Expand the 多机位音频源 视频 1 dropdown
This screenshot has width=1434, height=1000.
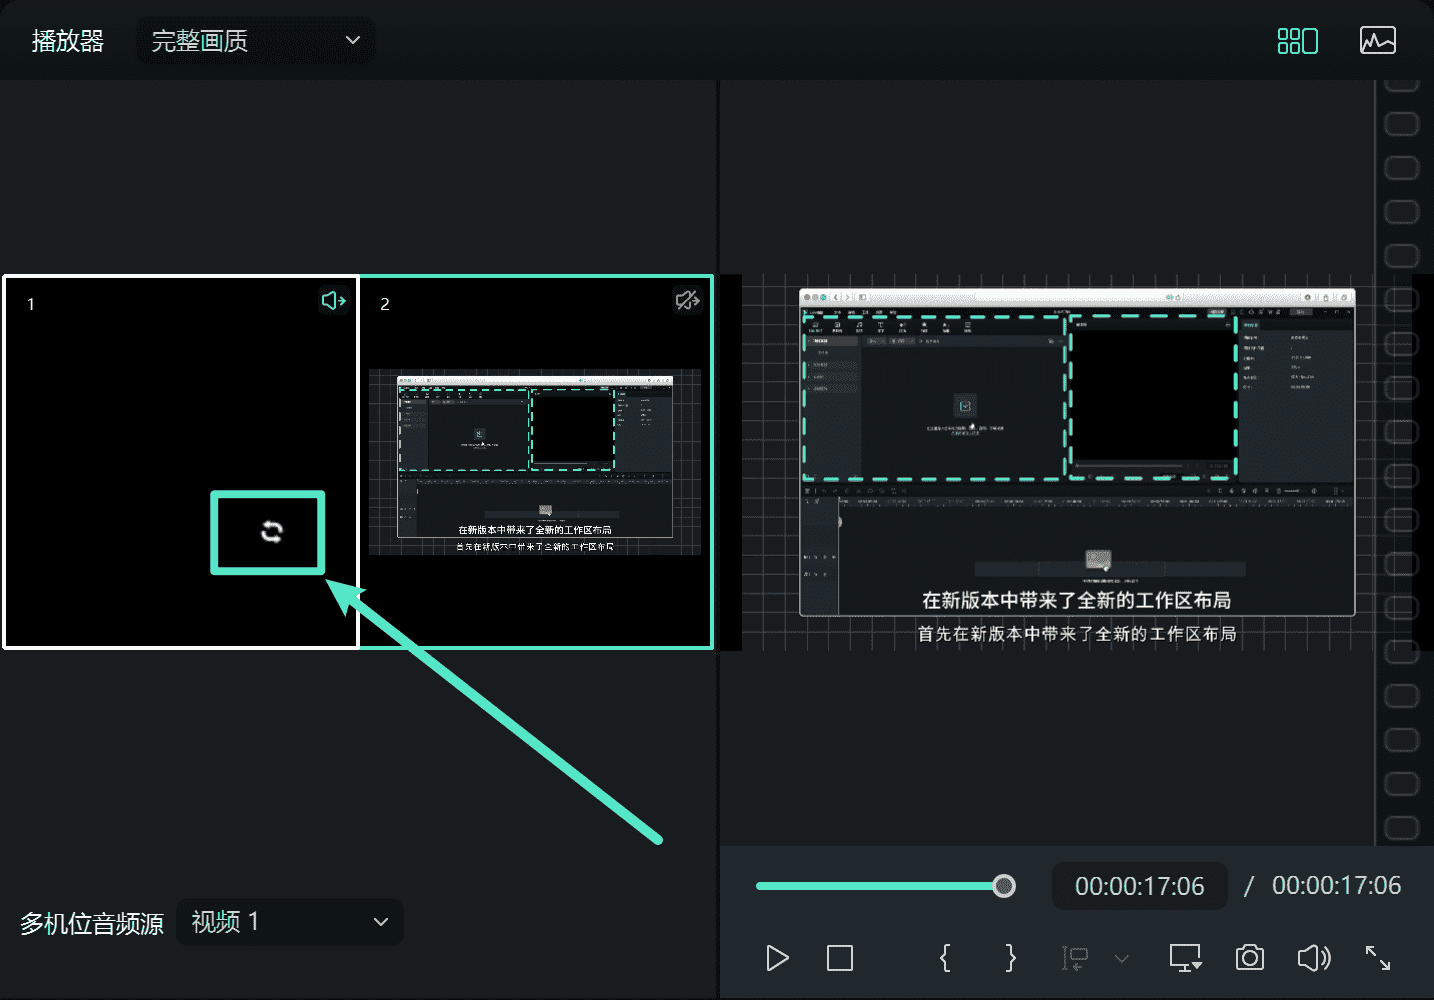coord(290,922)
